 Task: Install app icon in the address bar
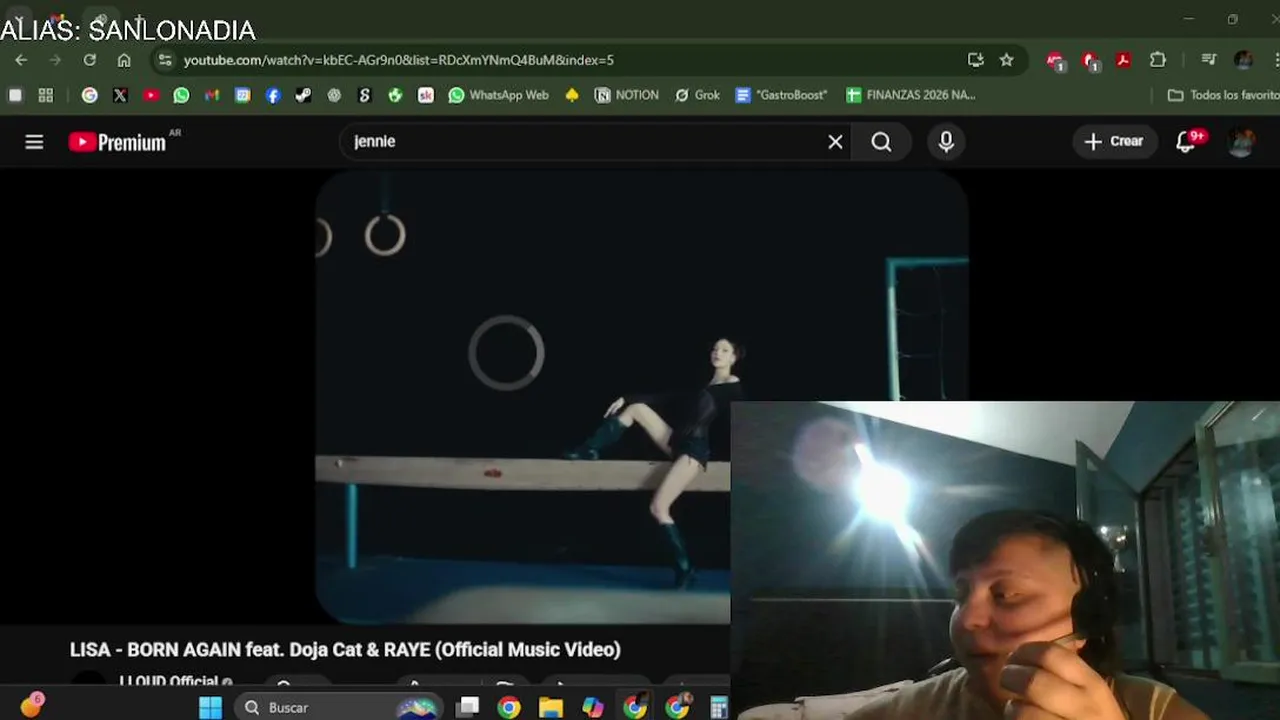click(x=976, y=60)
